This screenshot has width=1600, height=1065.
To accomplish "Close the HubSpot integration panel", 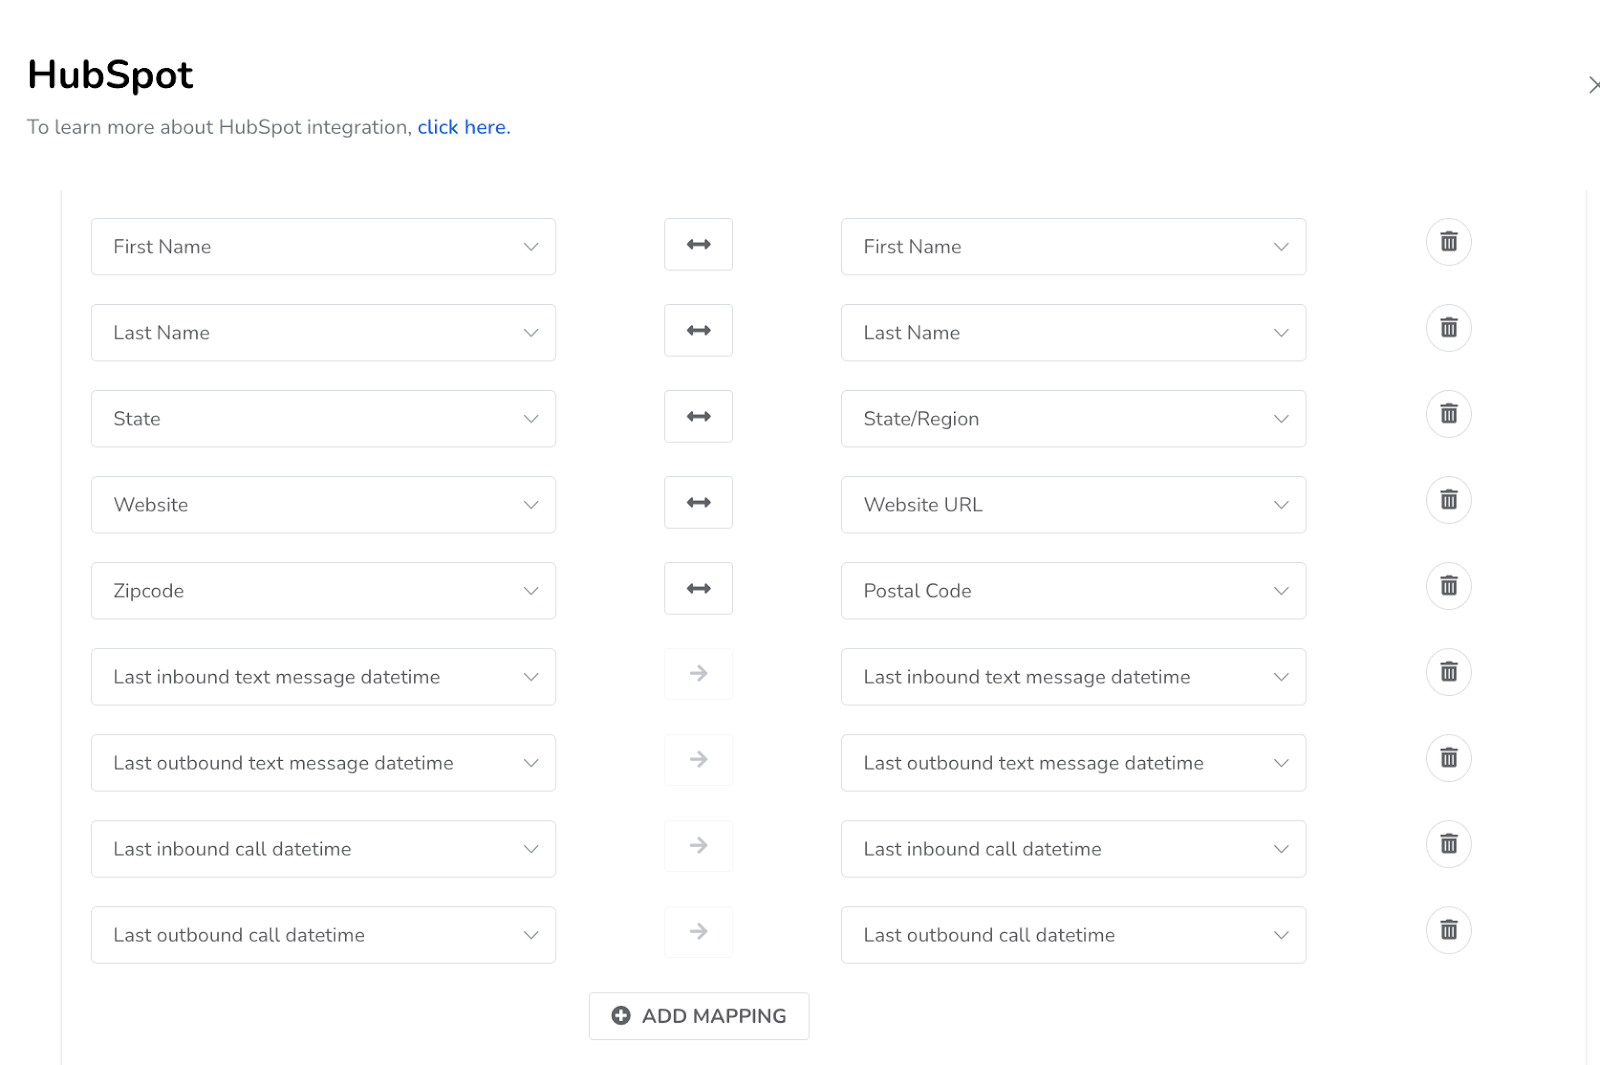I will (x=1593, y=85).
